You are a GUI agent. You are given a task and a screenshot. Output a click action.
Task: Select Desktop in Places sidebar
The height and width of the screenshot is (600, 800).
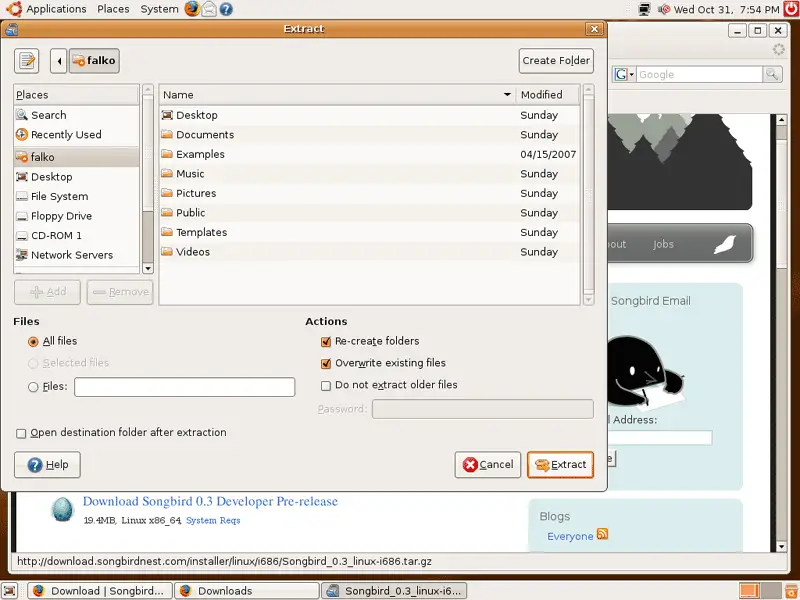pos(77,177)
